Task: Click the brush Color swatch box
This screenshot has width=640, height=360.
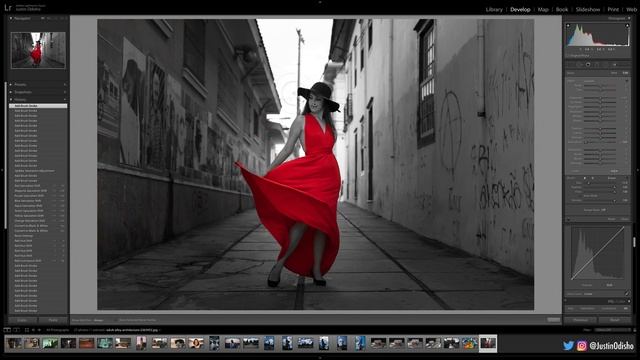Action: (614, 171)
